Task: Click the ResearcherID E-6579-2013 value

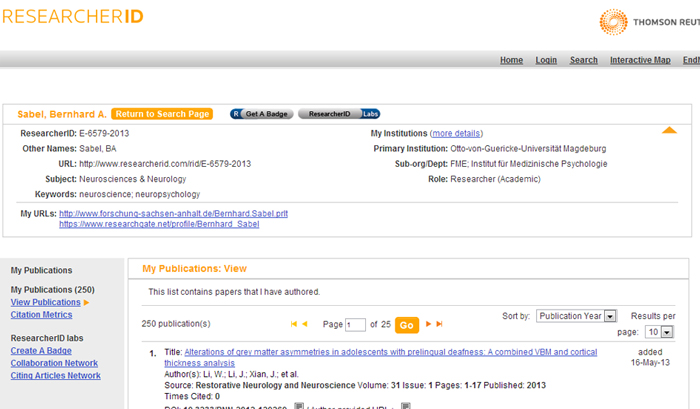Action: coord(104,134)
